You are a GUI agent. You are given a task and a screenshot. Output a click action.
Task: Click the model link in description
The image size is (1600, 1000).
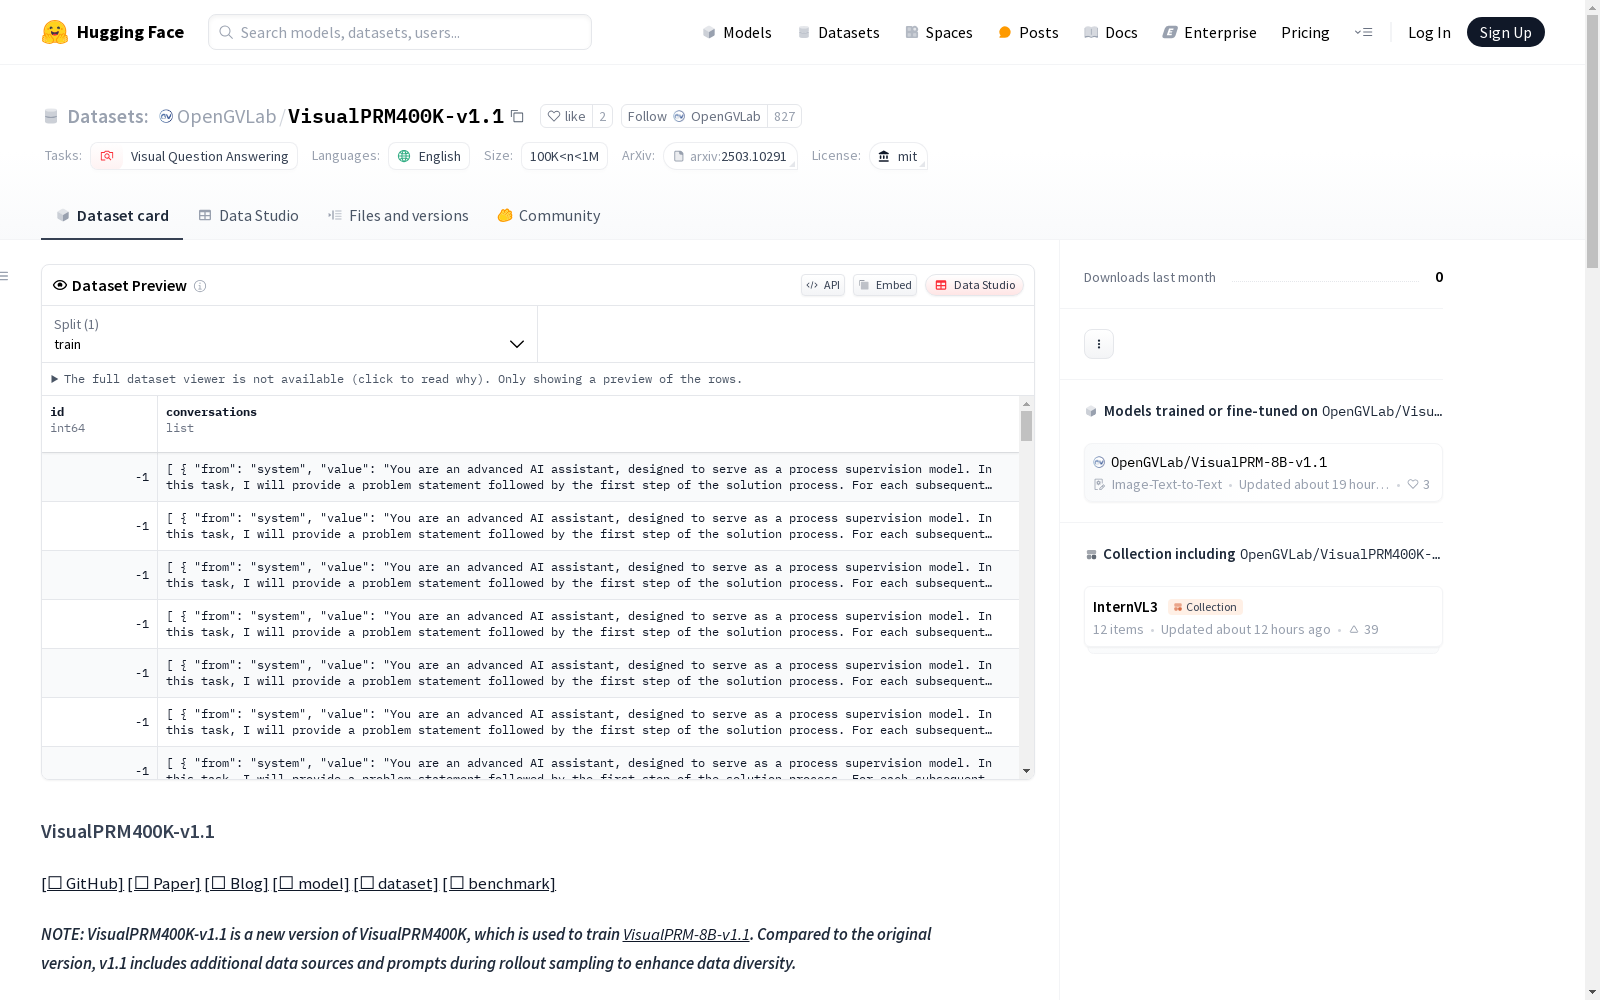(x=311, y=884)
